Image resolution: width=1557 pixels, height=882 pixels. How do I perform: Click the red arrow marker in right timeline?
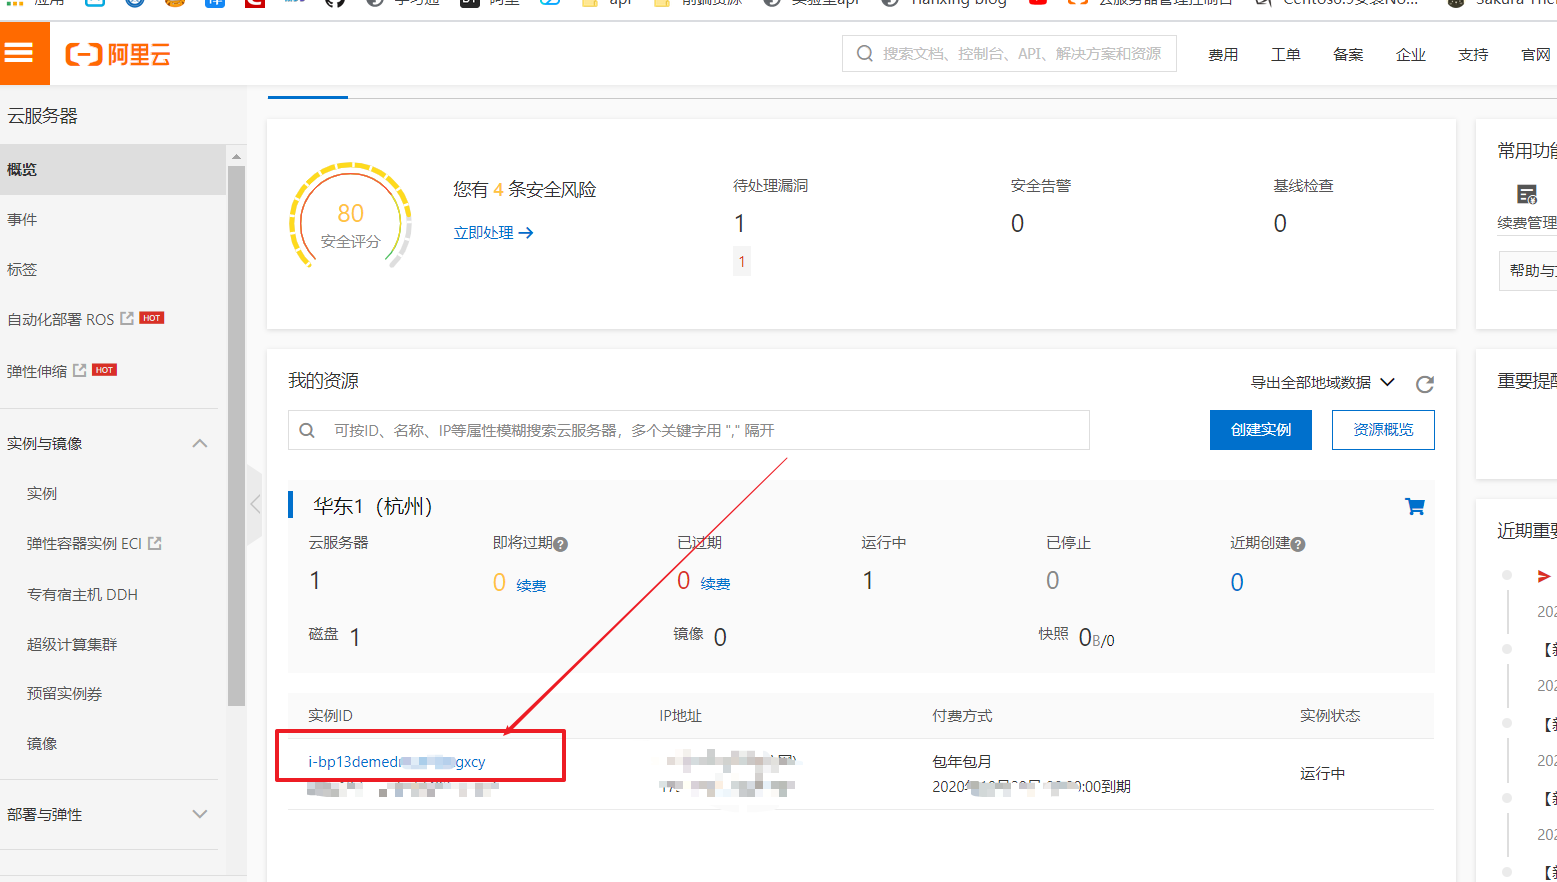[x=1543, y=576]
